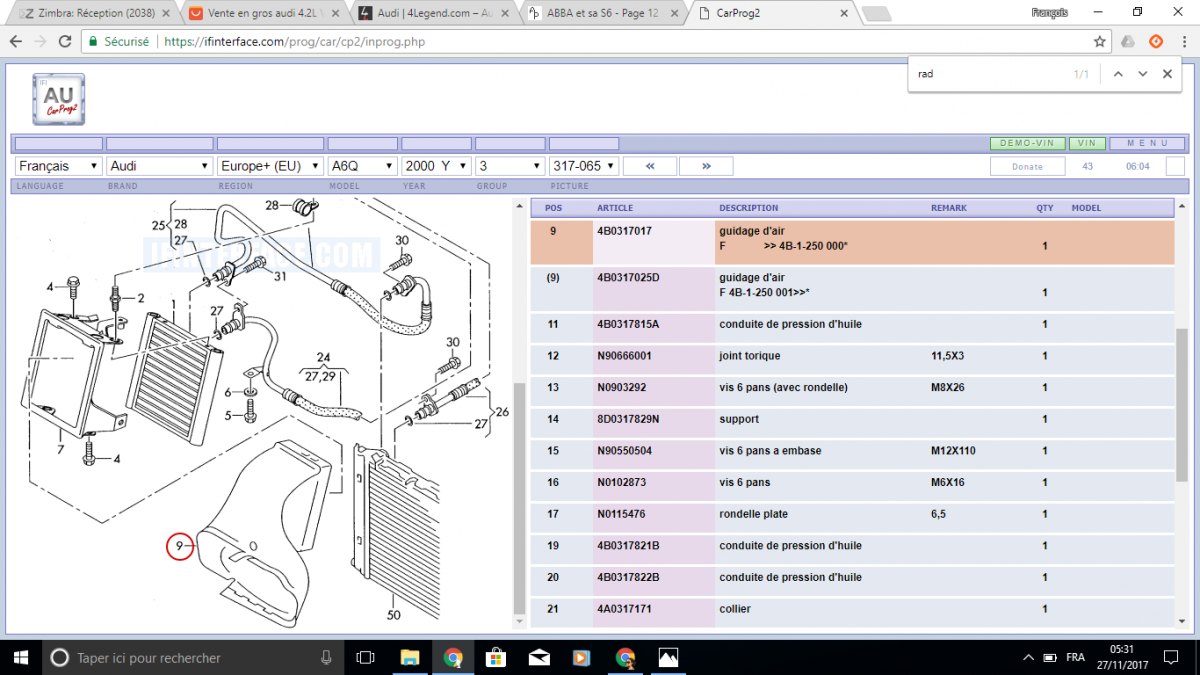This screenshot has width=1200, height=675.
Task: Open Windows Start menu
Action: (x=20, y=657)
